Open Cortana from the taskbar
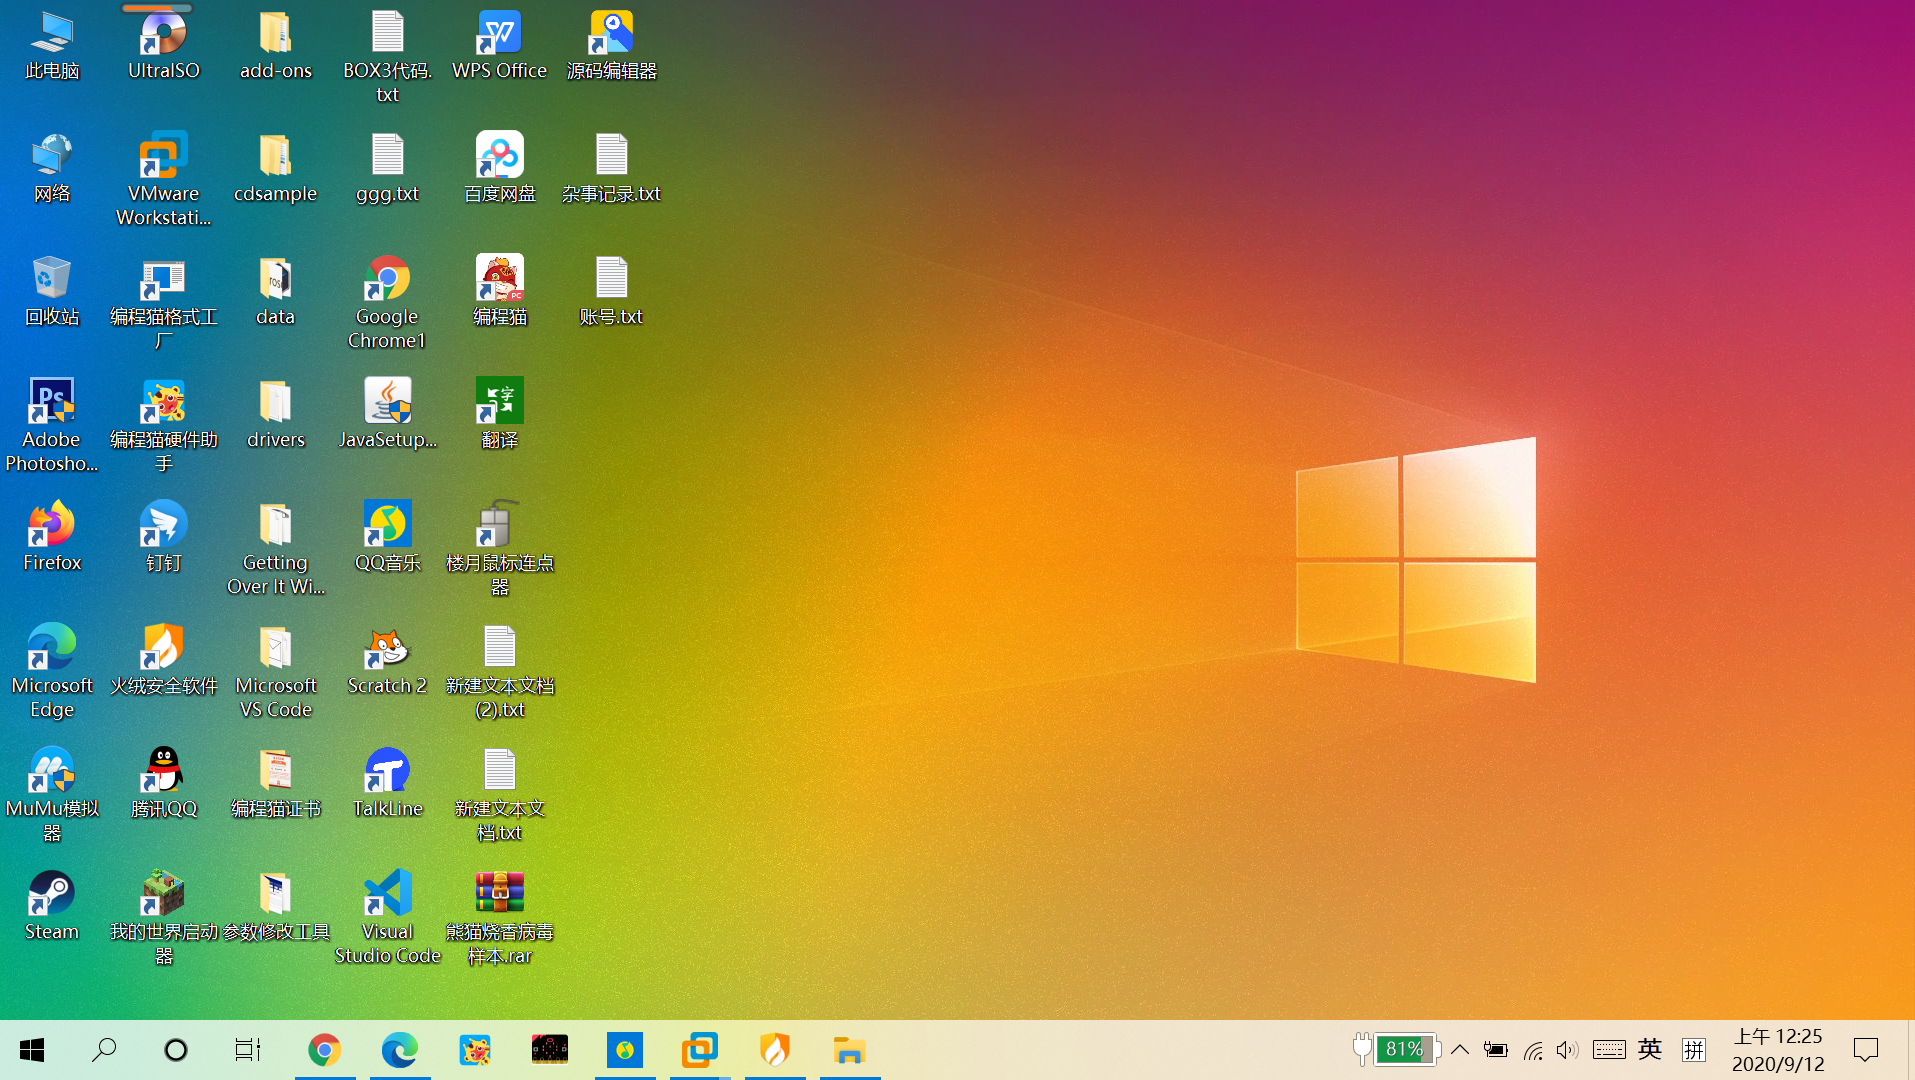The width and height of the screenshot is (1915, 1080). 176,1050
